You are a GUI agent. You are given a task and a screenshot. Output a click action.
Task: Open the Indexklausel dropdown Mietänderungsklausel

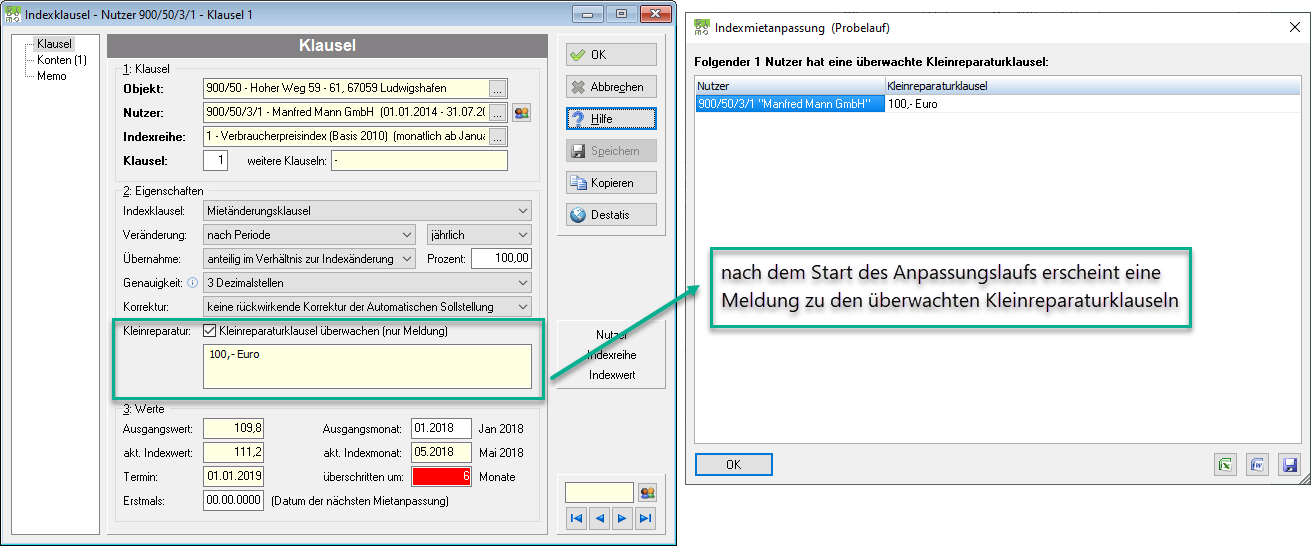(367, 211)
